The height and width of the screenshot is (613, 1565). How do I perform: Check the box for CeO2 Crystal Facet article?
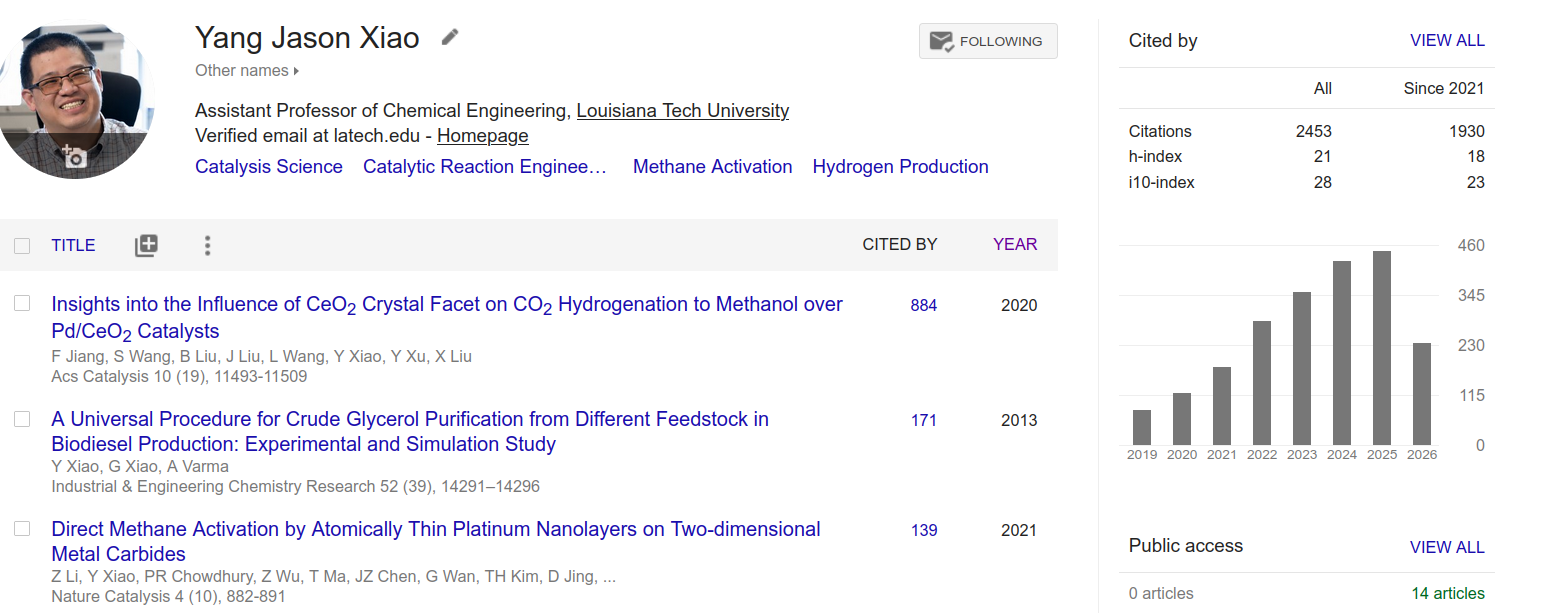point(22,303)
